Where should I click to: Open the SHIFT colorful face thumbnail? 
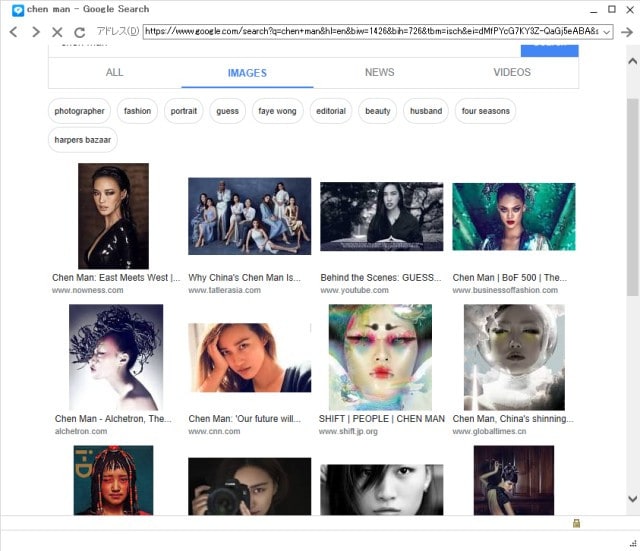pyautogui.click(x=380, y=357)
